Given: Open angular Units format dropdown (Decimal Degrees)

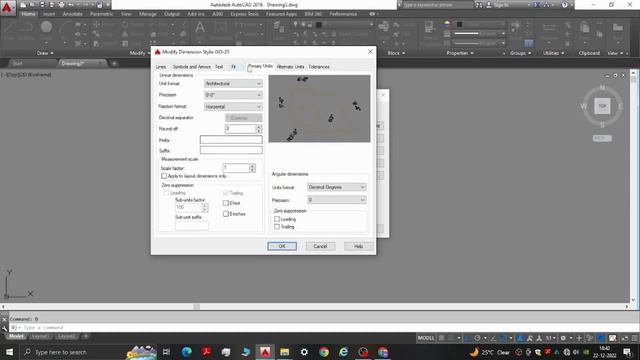Looking at the screenshot, I should click(x=336, y=187).
